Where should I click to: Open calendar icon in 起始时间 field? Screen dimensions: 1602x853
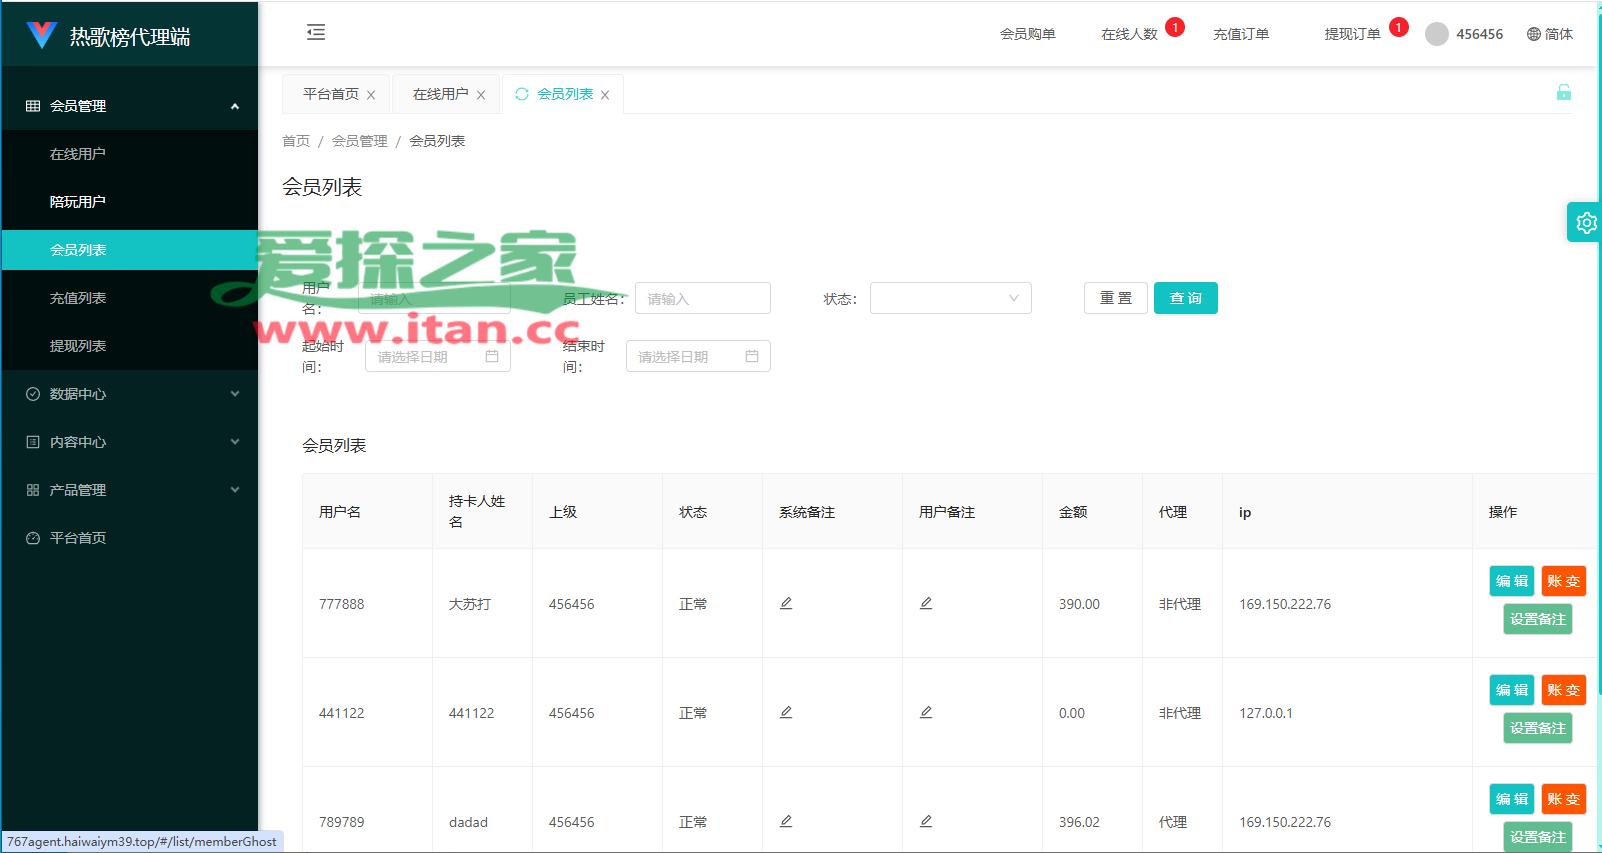tap(492, 356)
